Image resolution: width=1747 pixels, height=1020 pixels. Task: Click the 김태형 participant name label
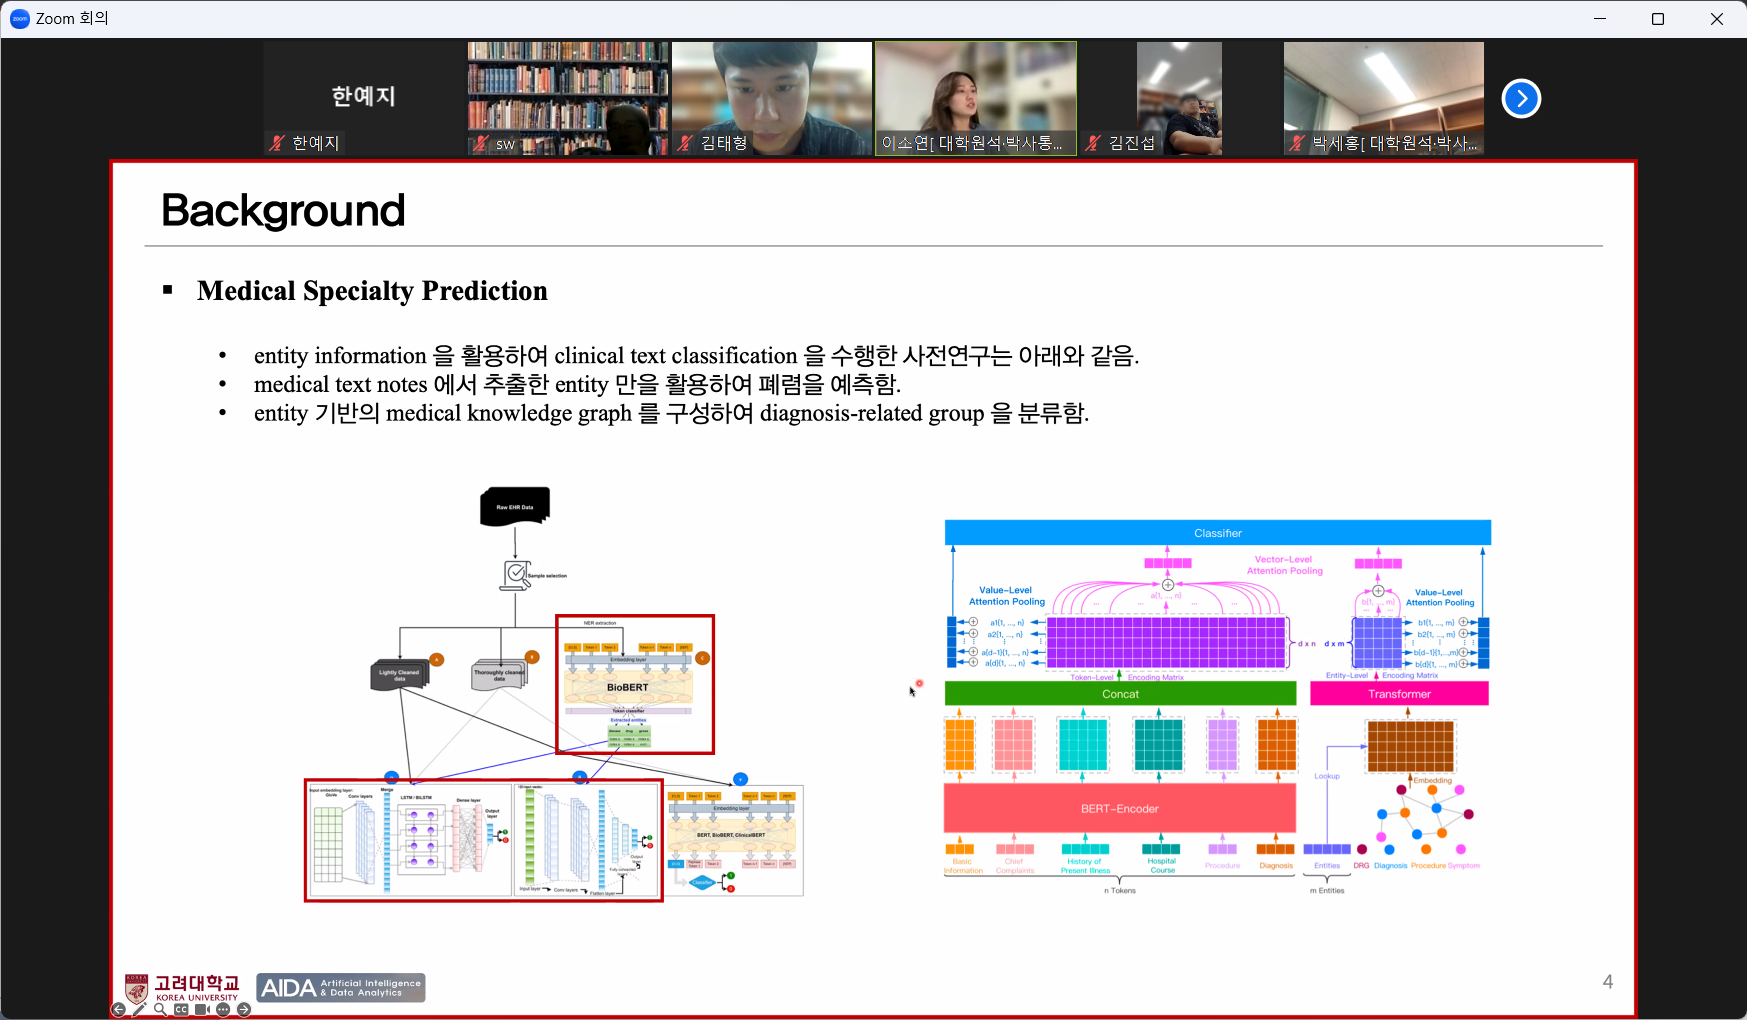coord(724,143)
